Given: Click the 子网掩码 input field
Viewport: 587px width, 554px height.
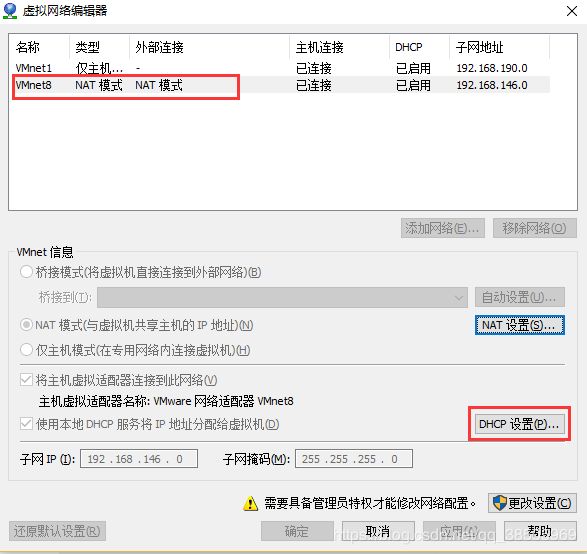Looking at the screenshot, I should tap(354, 459).
